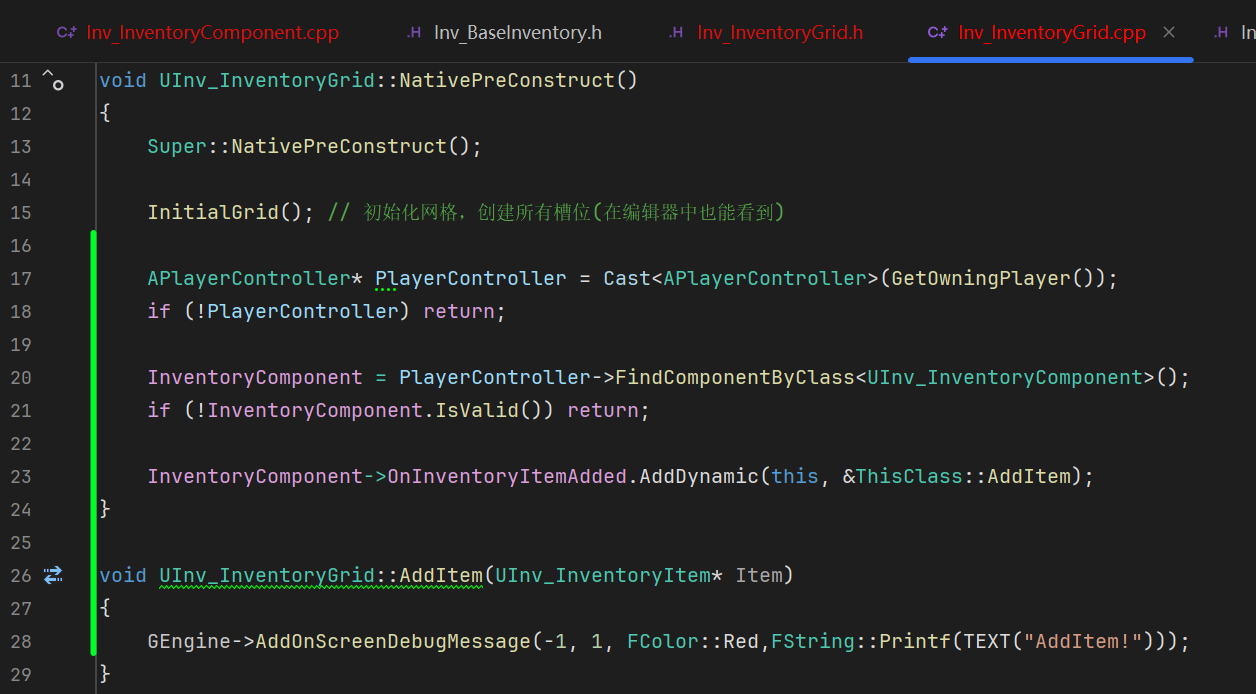The image size is (1256, 694).
Task: Click line number 17 in the gutter
Action: (21, 278)
